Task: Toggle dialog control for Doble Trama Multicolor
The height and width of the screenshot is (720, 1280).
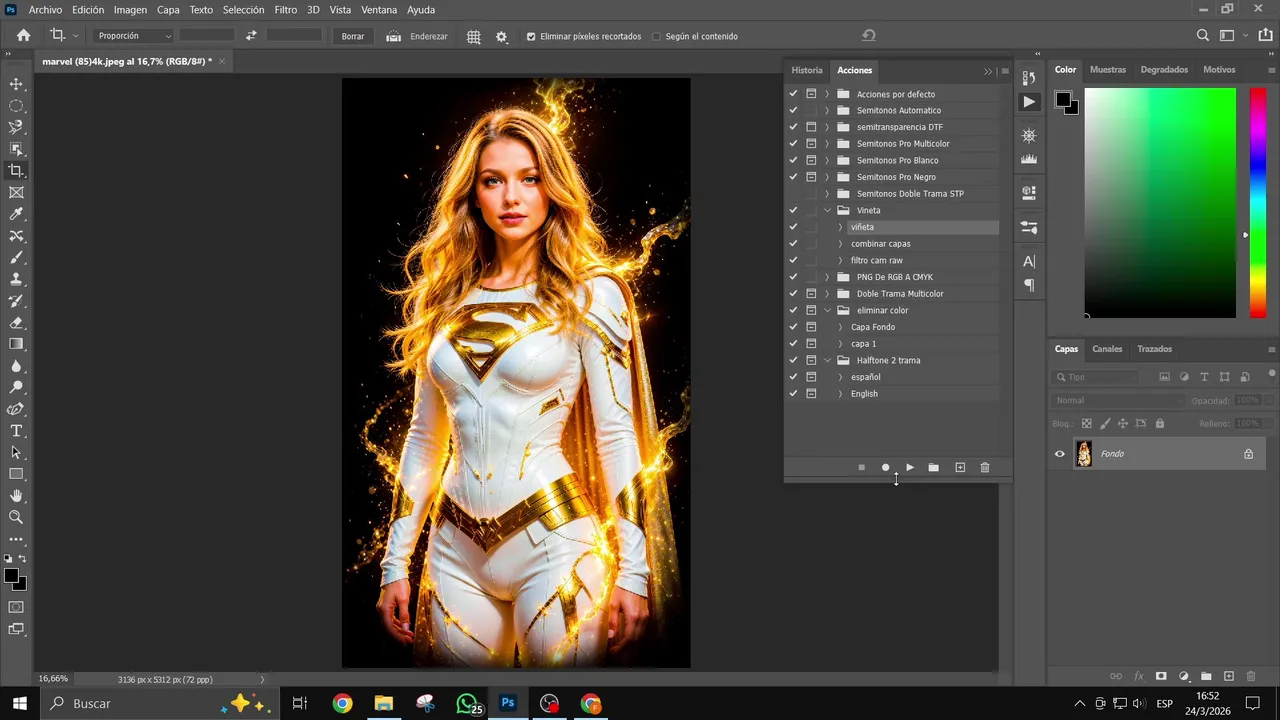Action: coord(811,294)
